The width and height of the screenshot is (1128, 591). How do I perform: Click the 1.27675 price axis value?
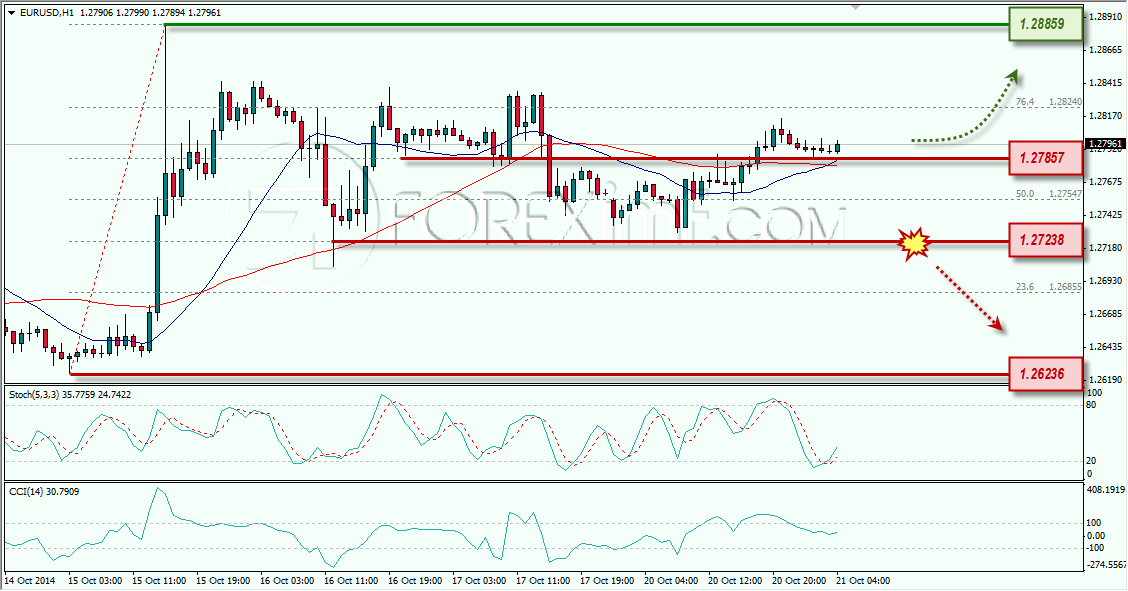[1106, 182]
